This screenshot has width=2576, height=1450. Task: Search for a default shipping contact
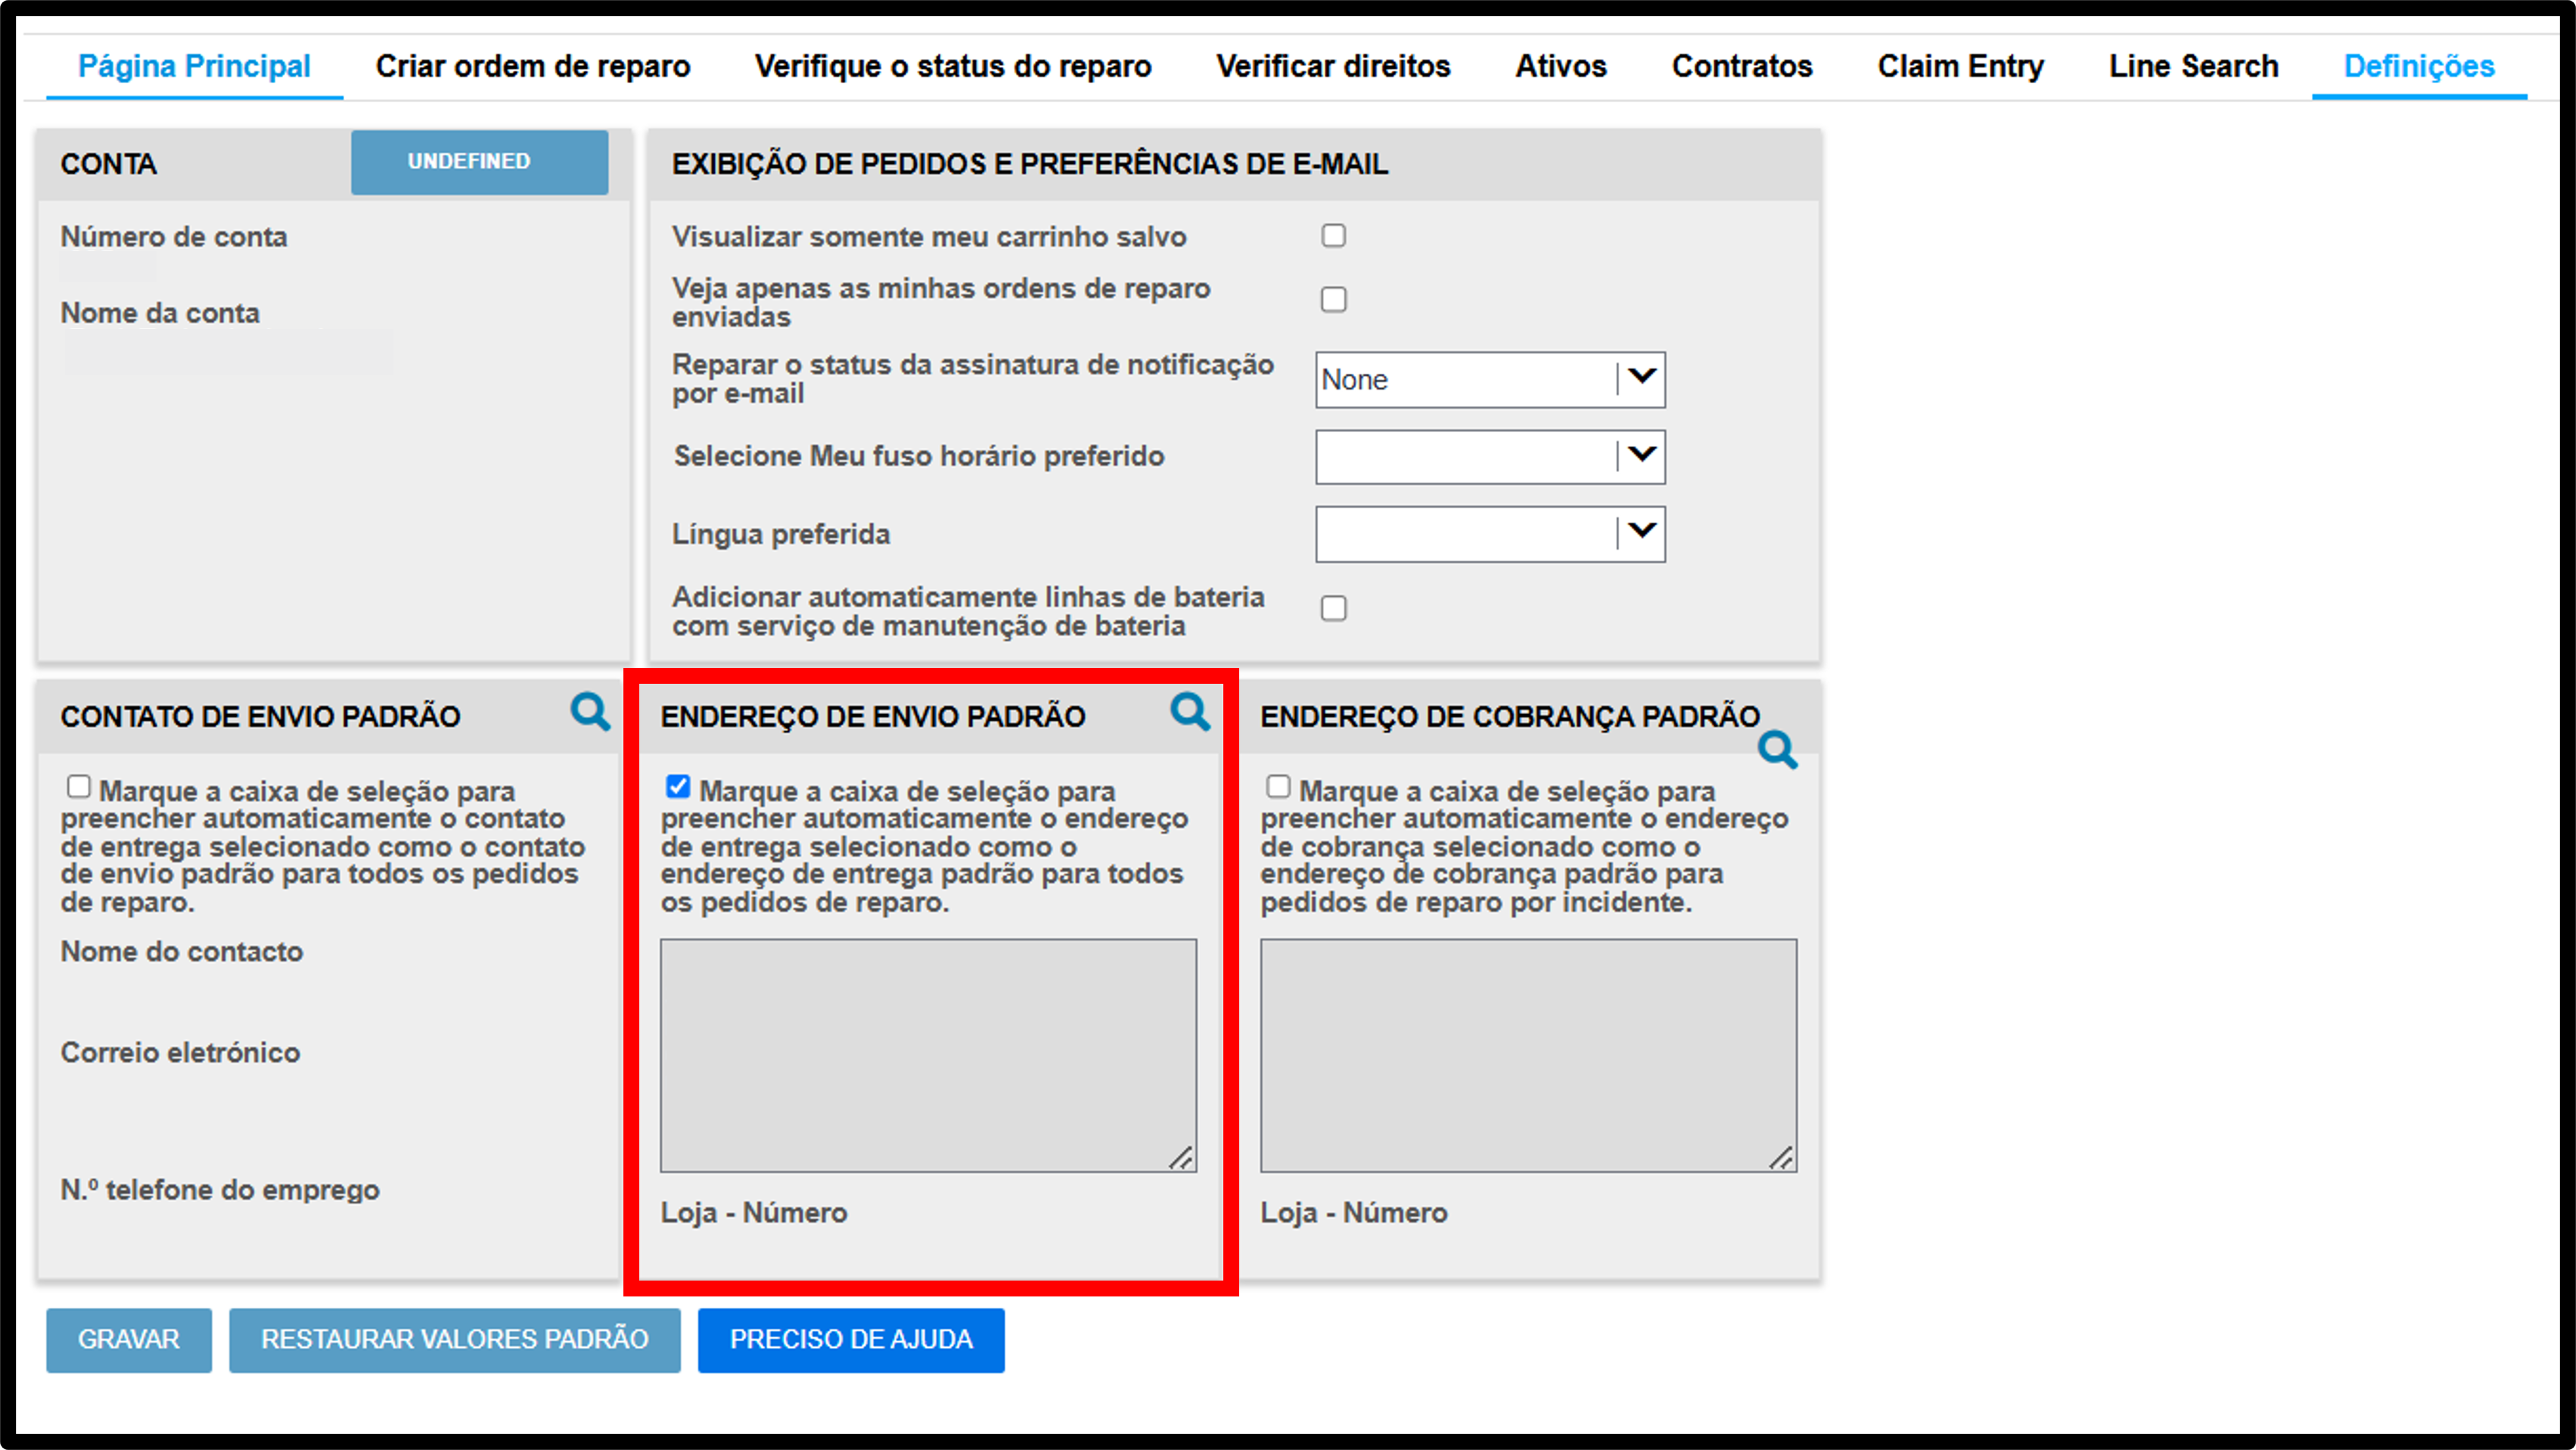tap(590, 712)
